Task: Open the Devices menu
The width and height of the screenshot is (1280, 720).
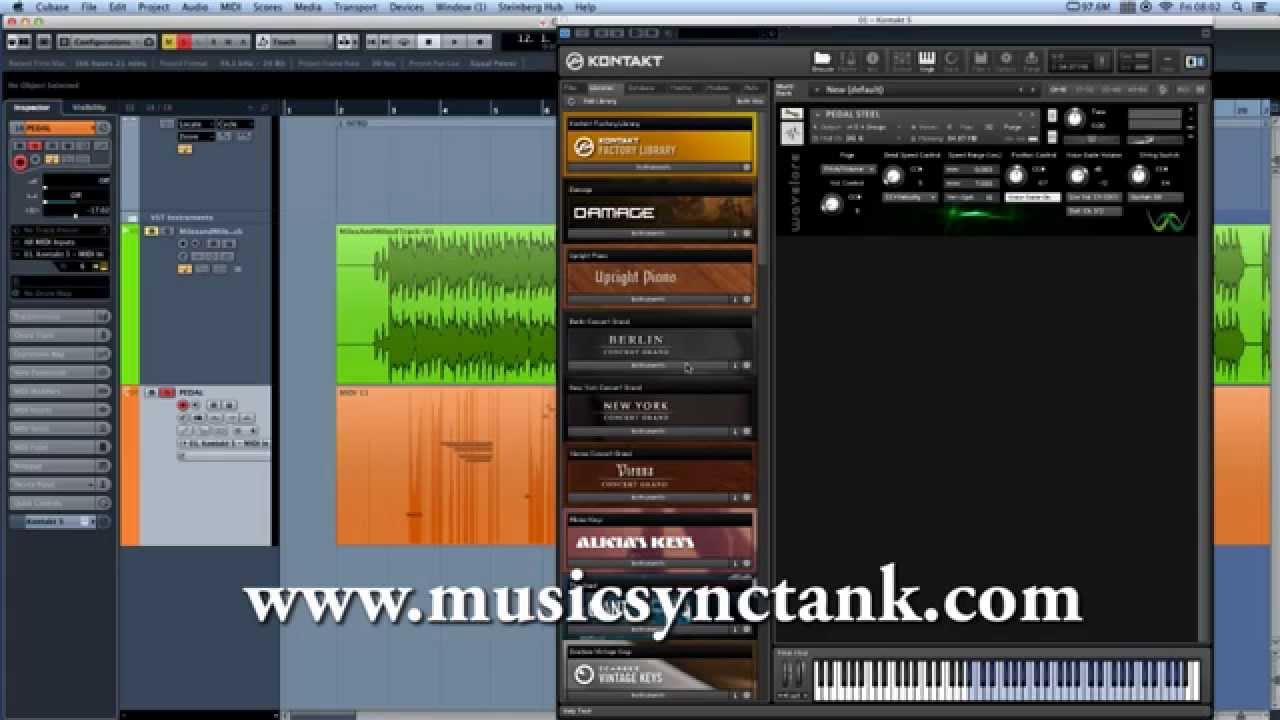Action: tap(406, 7)
